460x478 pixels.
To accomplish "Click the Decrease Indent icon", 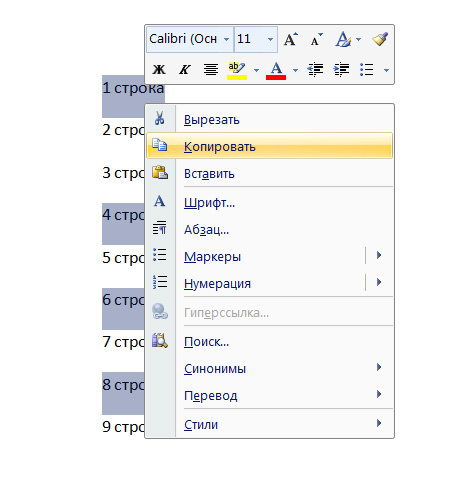I will click(315, 70).
